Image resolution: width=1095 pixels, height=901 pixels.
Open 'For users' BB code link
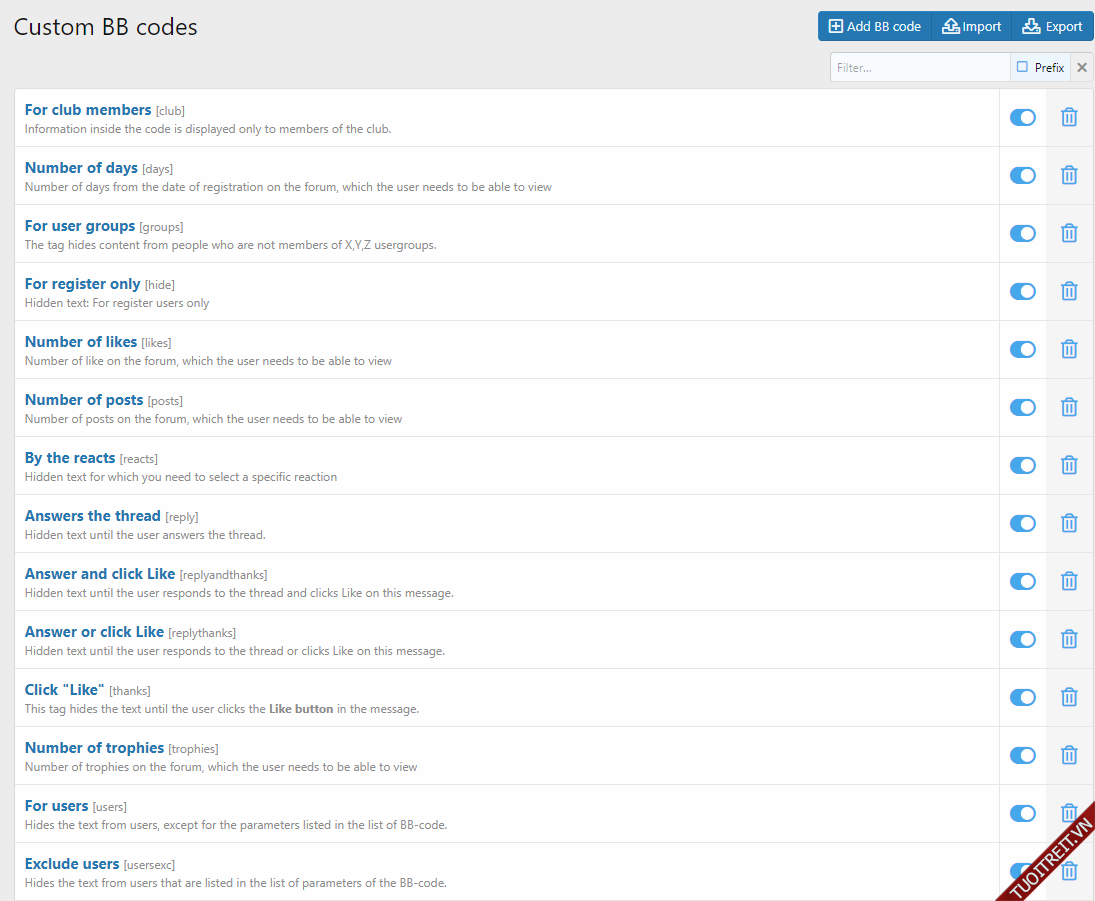[57, 806]
